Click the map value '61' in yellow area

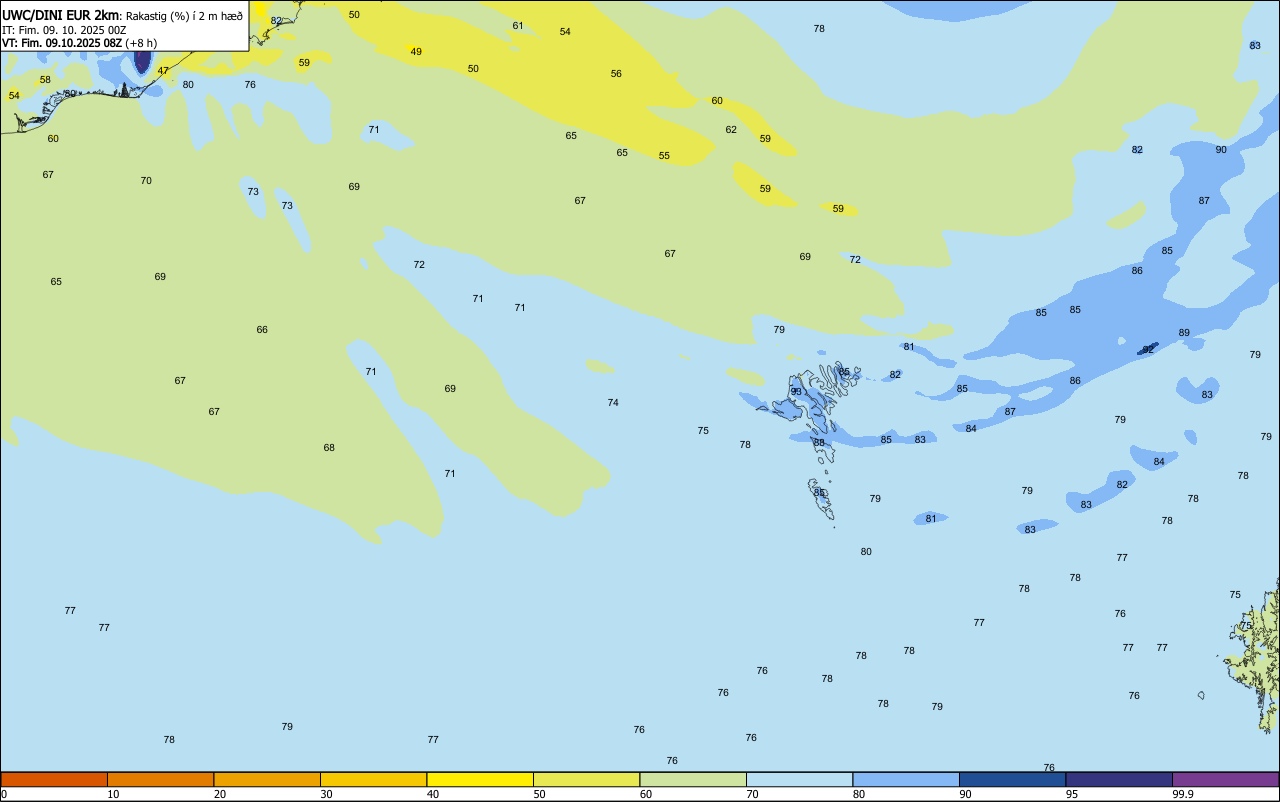518,26
